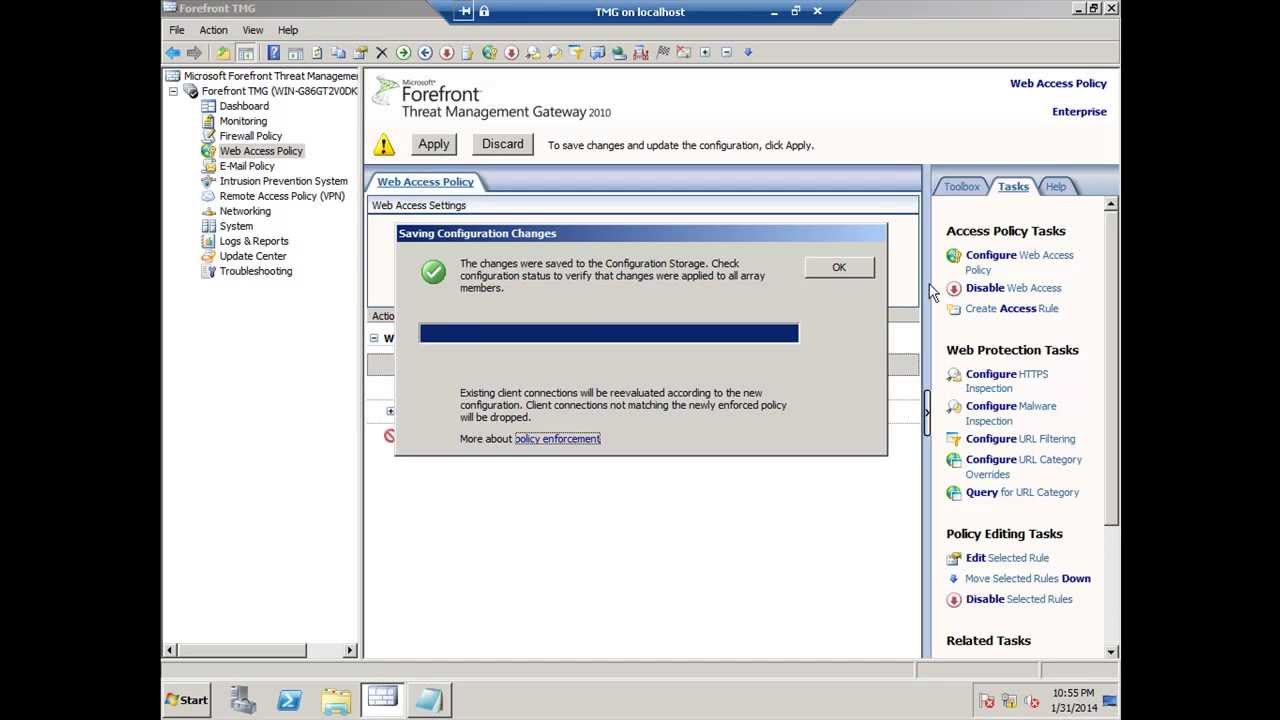
Task: Open the File menu
Action: [x=177, y=30]
